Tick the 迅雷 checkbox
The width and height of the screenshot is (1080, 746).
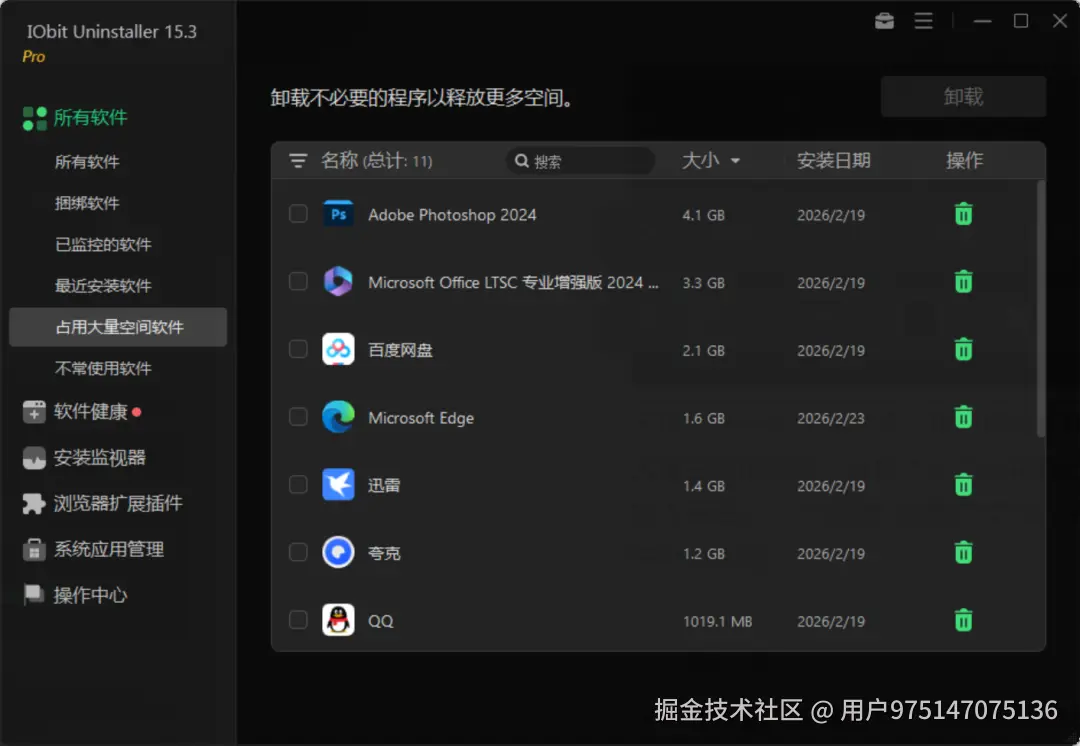(298, 485)
